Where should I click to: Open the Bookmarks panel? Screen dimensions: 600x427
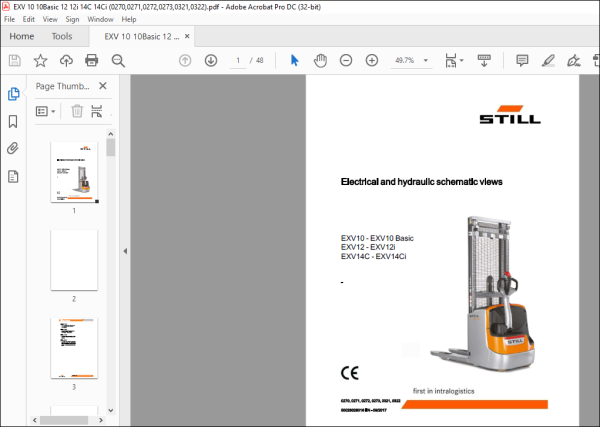[13, 121]
